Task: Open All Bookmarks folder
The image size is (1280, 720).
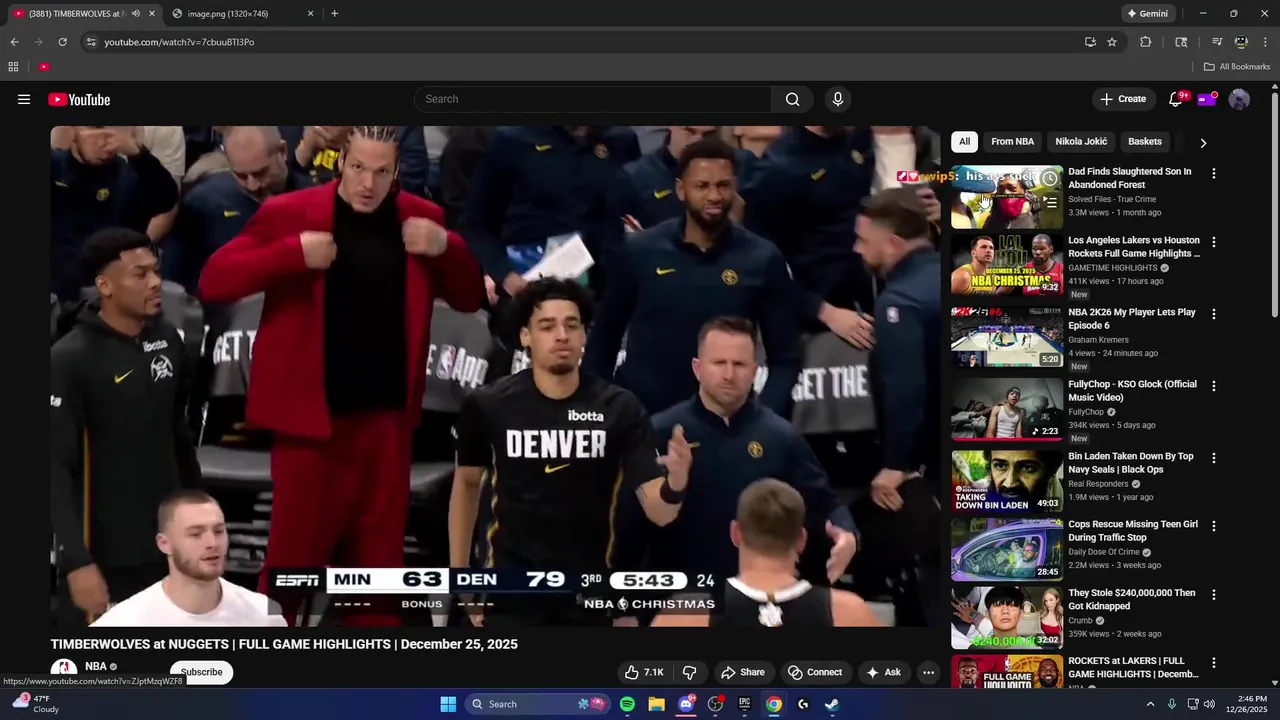Action: (1237, 67)
